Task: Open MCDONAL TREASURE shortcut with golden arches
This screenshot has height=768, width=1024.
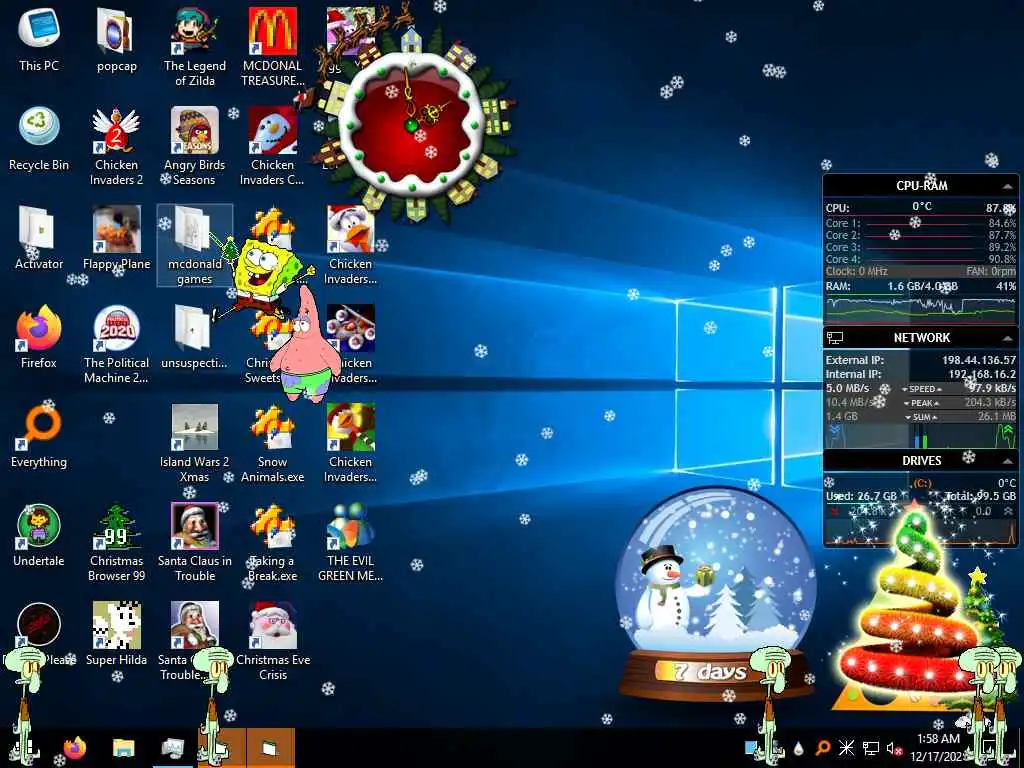Action: click(272, 47)
